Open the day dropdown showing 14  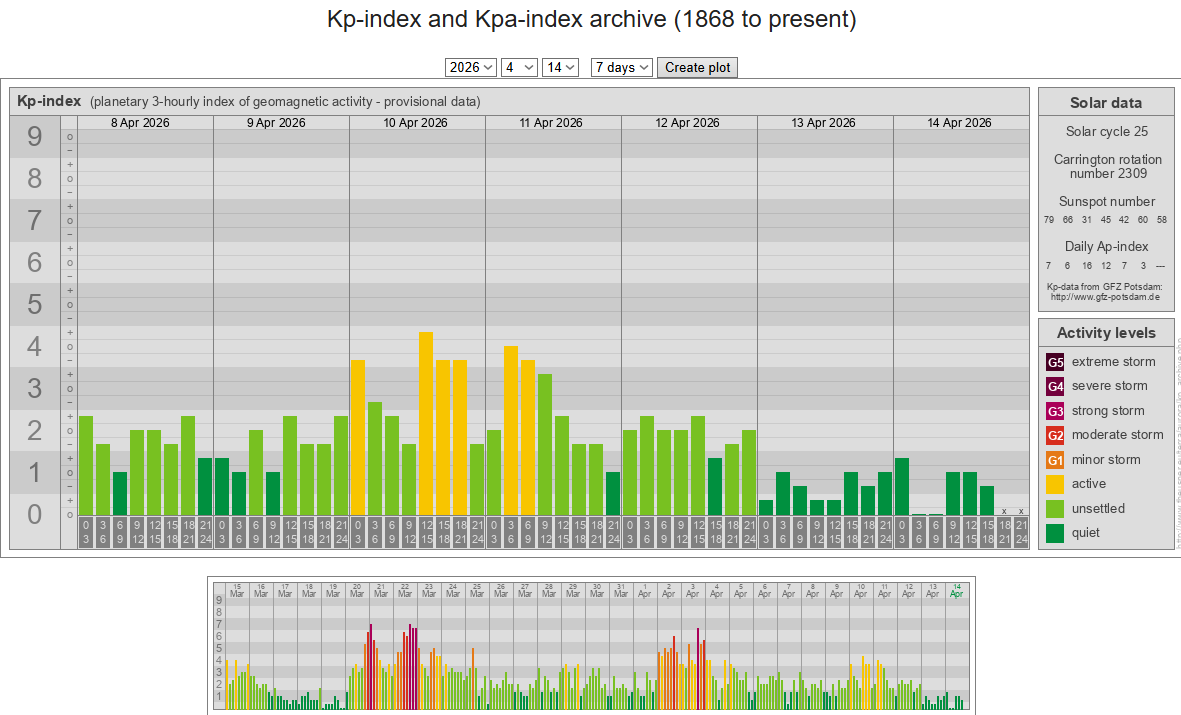tap(560, 67)
